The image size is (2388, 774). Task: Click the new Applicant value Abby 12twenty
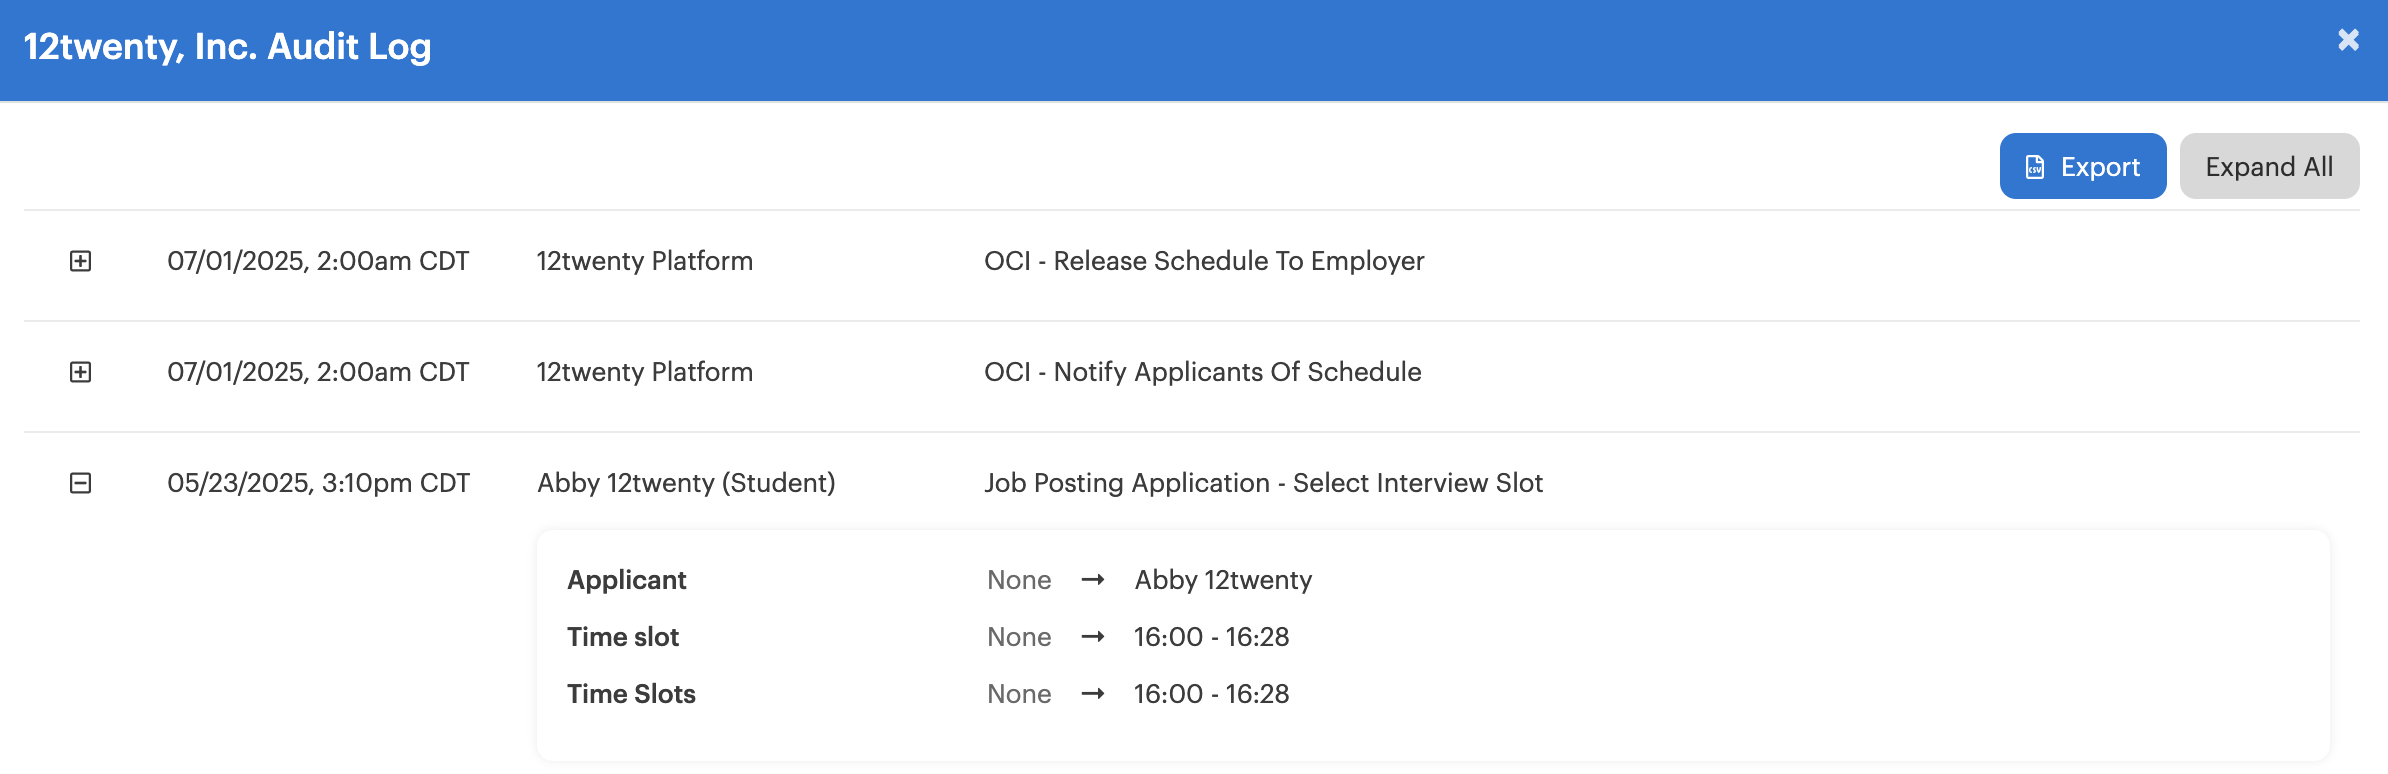tap(1223, 580)
